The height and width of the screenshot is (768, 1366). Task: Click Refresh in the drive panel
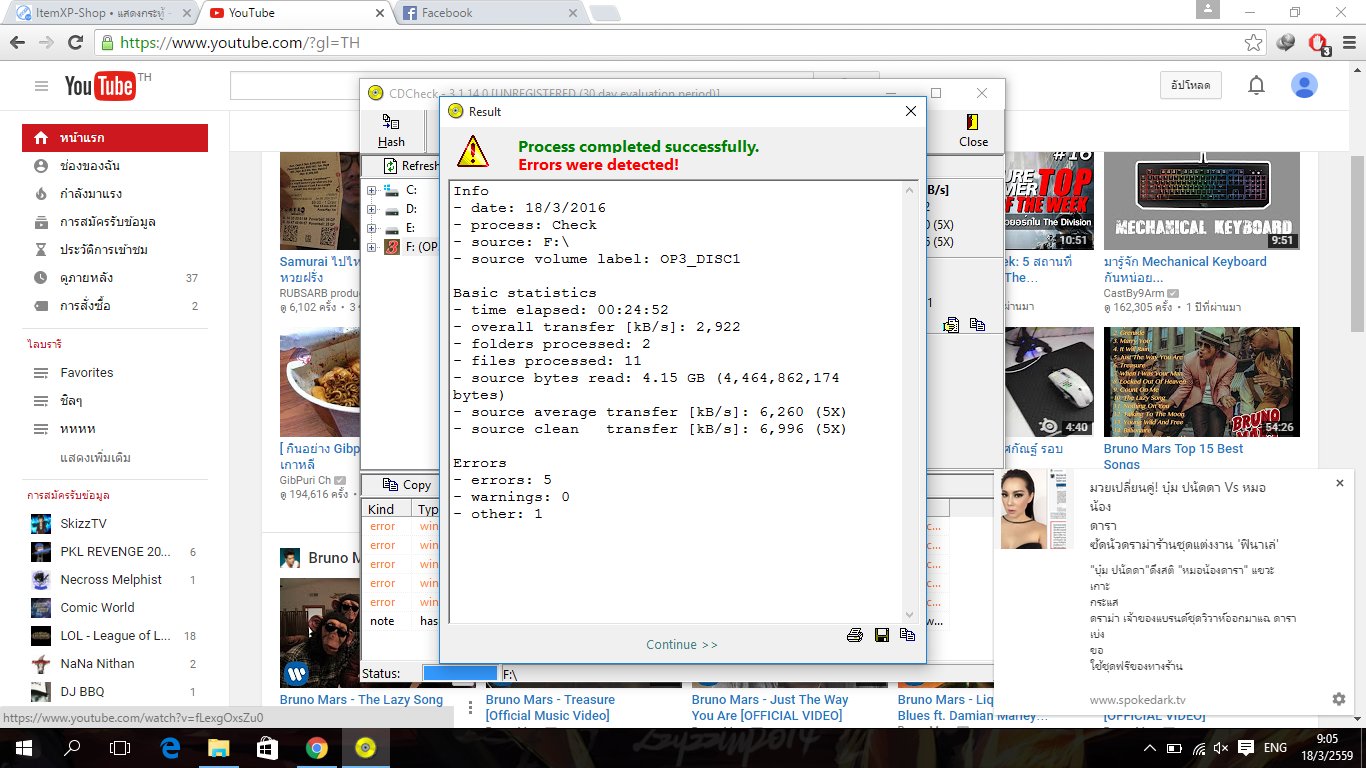[x=412, y=166]
